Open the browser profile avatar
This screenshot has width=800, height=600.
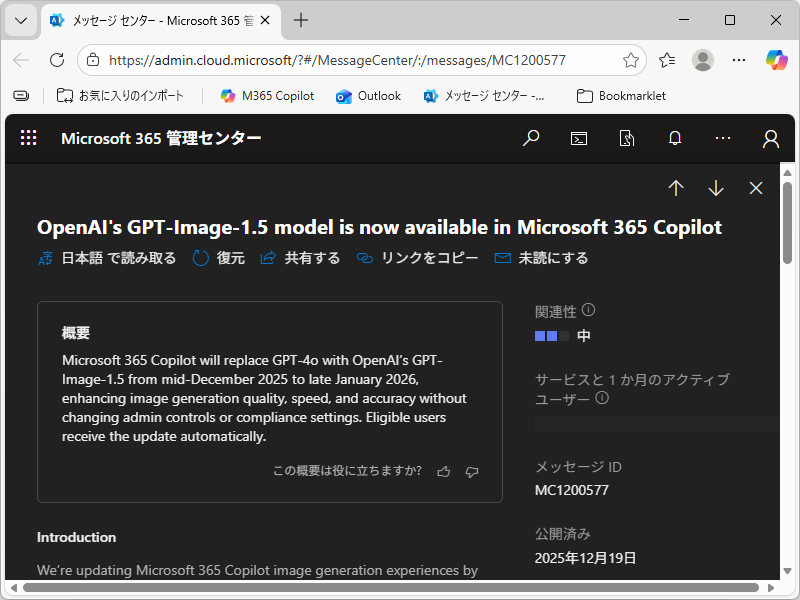coord(703,60)
